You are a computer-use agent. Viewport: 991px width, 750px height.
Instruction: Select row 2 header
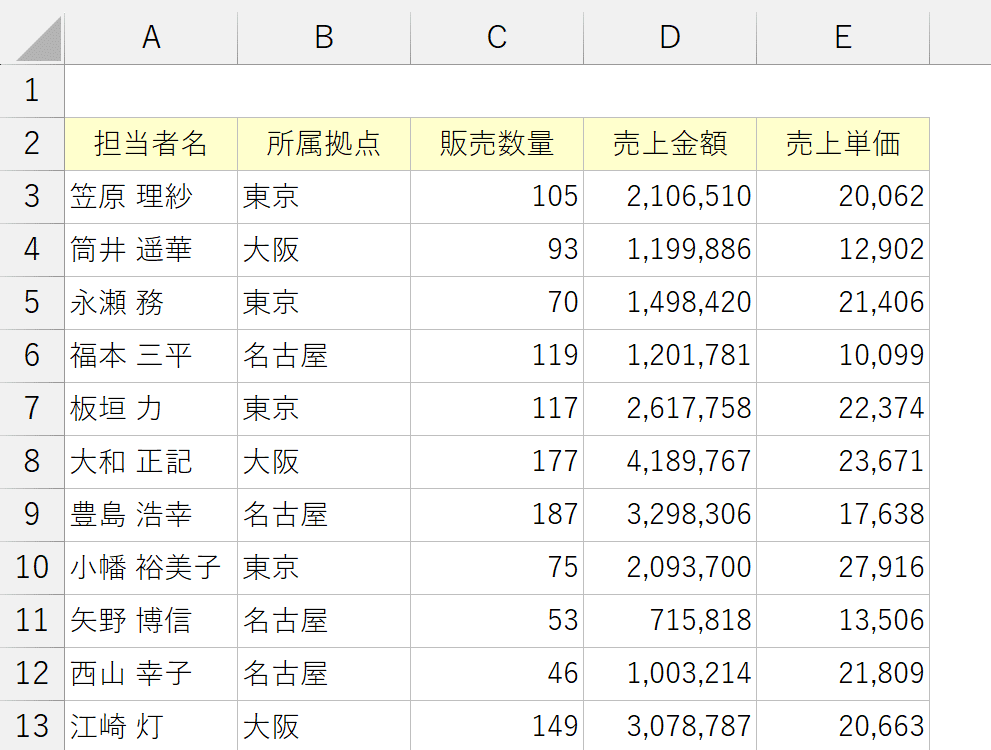pyautogui.click(x=32, y=143)
